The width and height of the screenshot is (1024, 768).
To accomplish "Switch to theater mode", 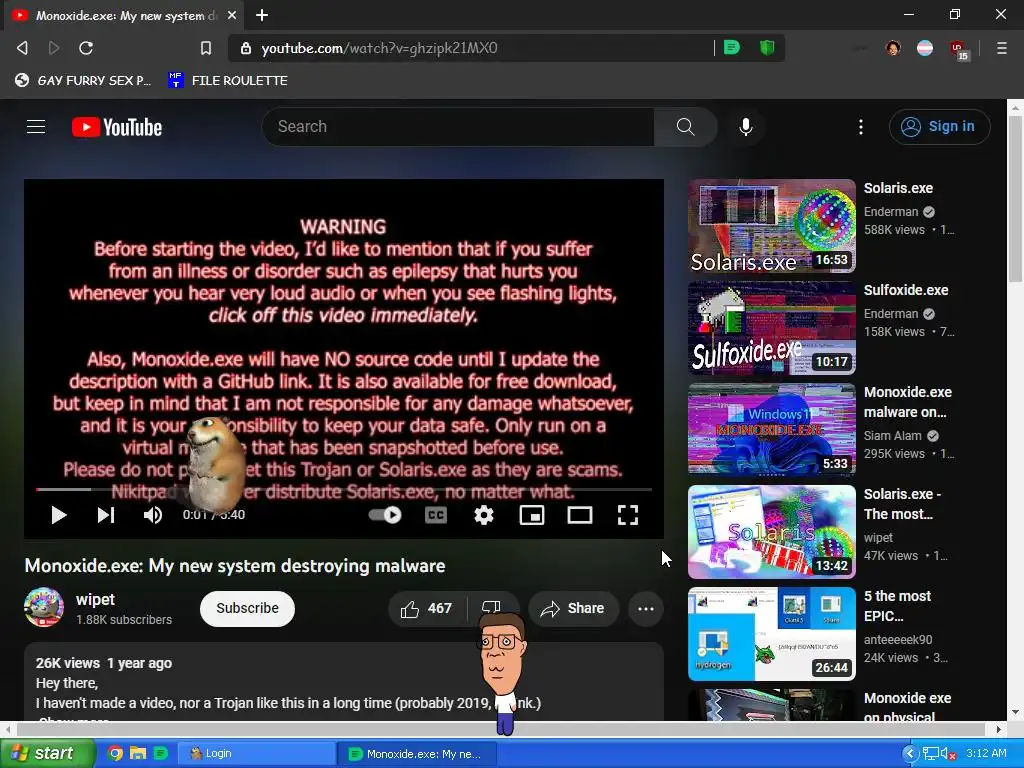I will [x=580, y=515].
